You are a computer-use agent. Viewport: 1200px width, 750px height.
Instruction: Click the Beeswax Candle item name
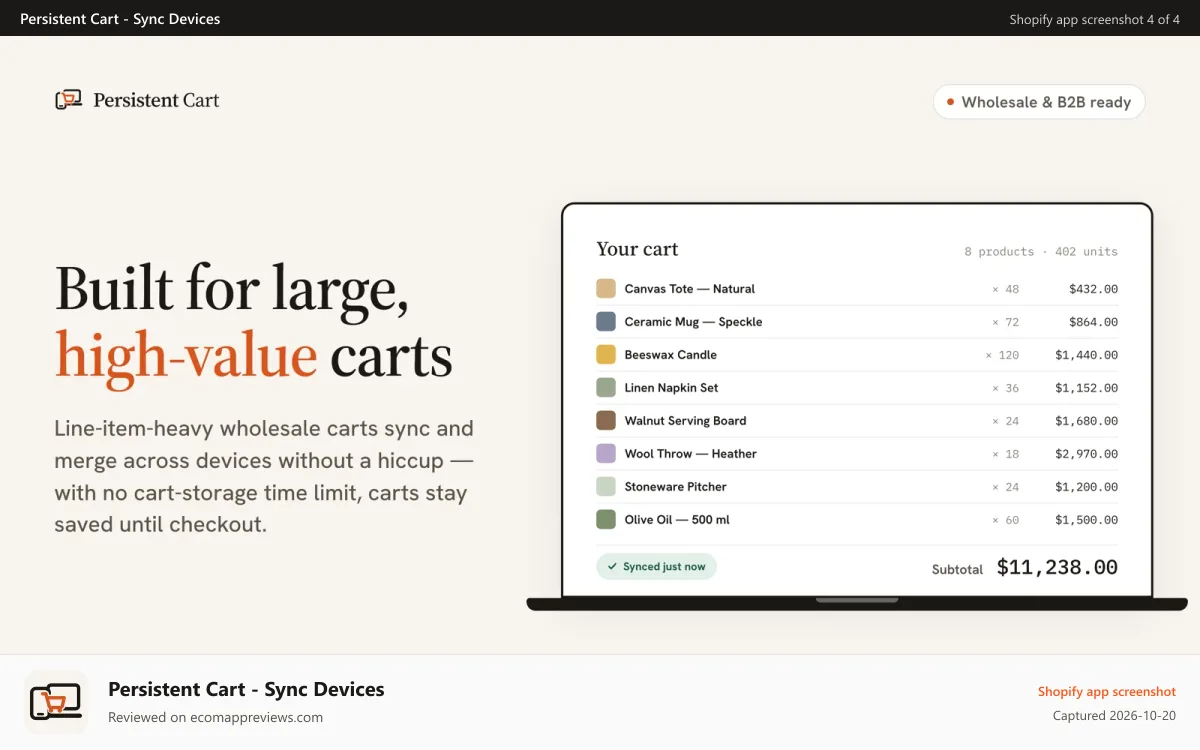point(671,355)
